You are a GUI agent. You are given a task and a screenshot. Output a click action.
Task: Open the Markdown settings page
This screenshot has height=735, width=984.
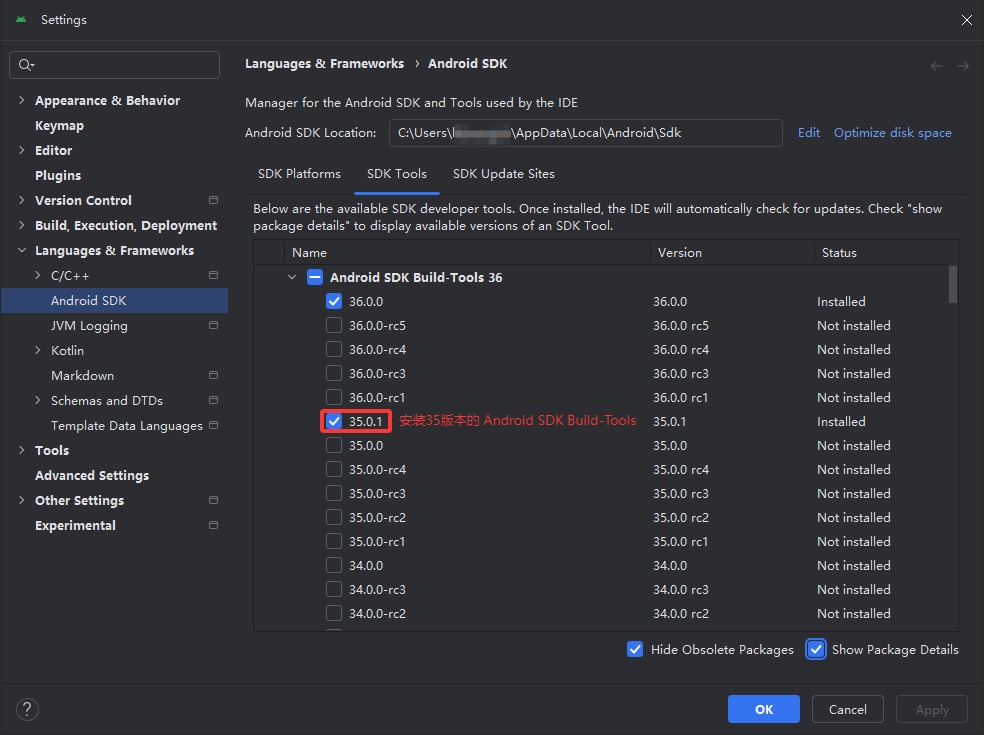(82, 375)
